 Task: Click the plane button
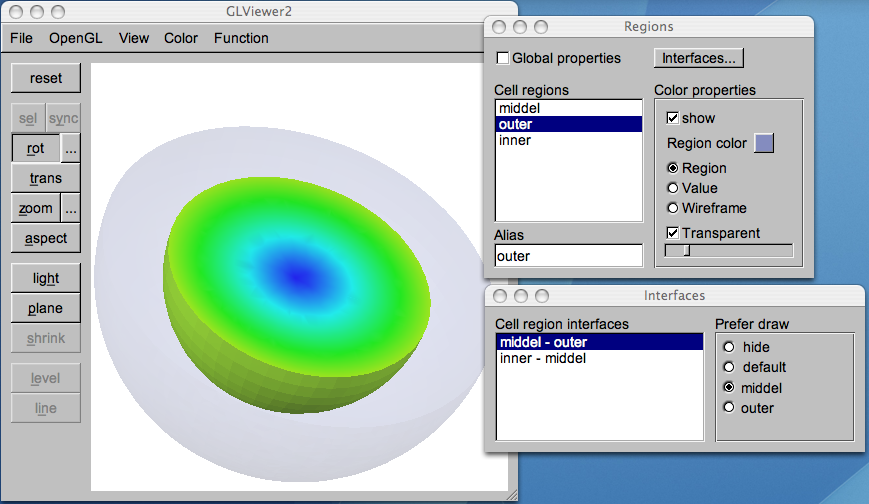45,308
